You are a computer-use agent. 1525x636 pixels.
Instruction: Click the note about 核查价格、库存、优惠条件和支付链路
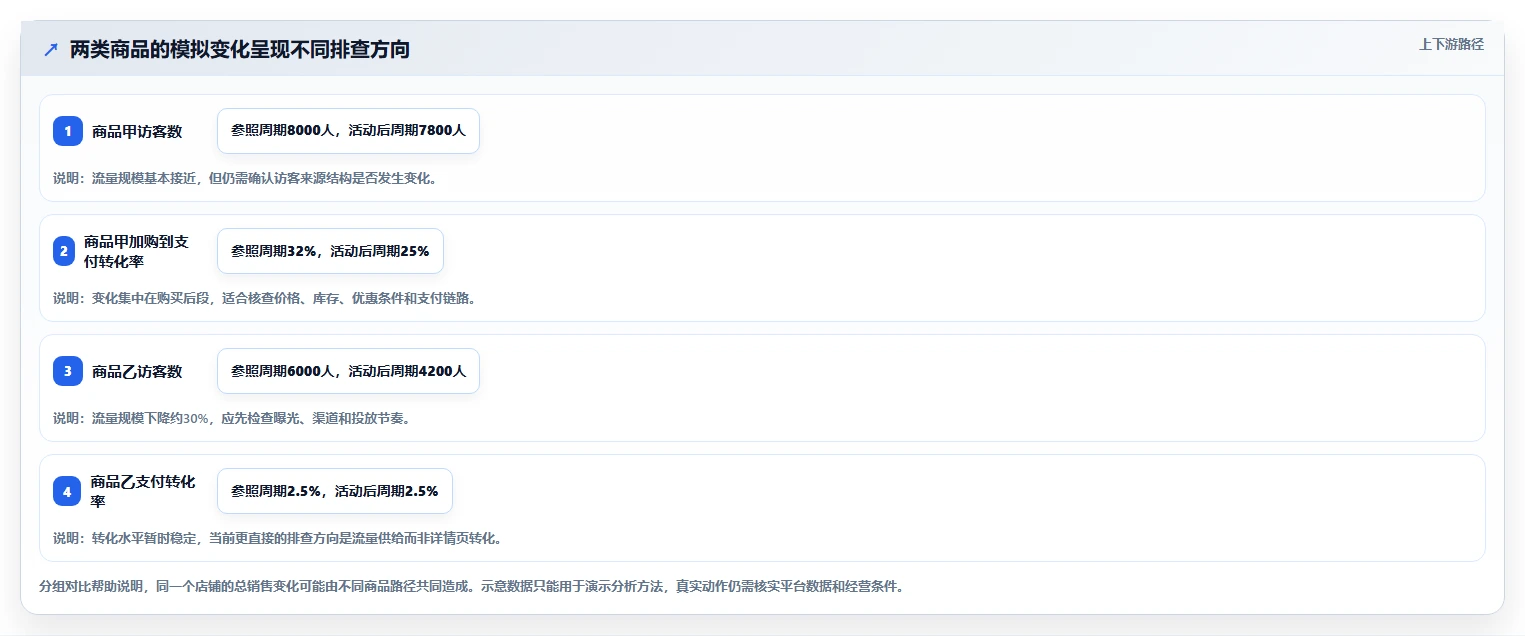[x=265, y=298]
